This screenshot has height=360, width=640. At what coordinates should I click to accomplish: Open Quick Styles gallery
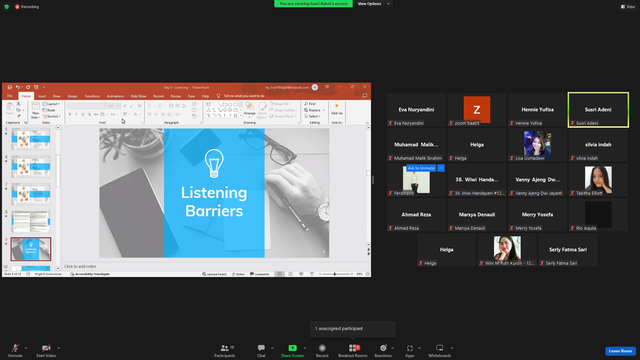pyautogui.click(x=262, y=110)
